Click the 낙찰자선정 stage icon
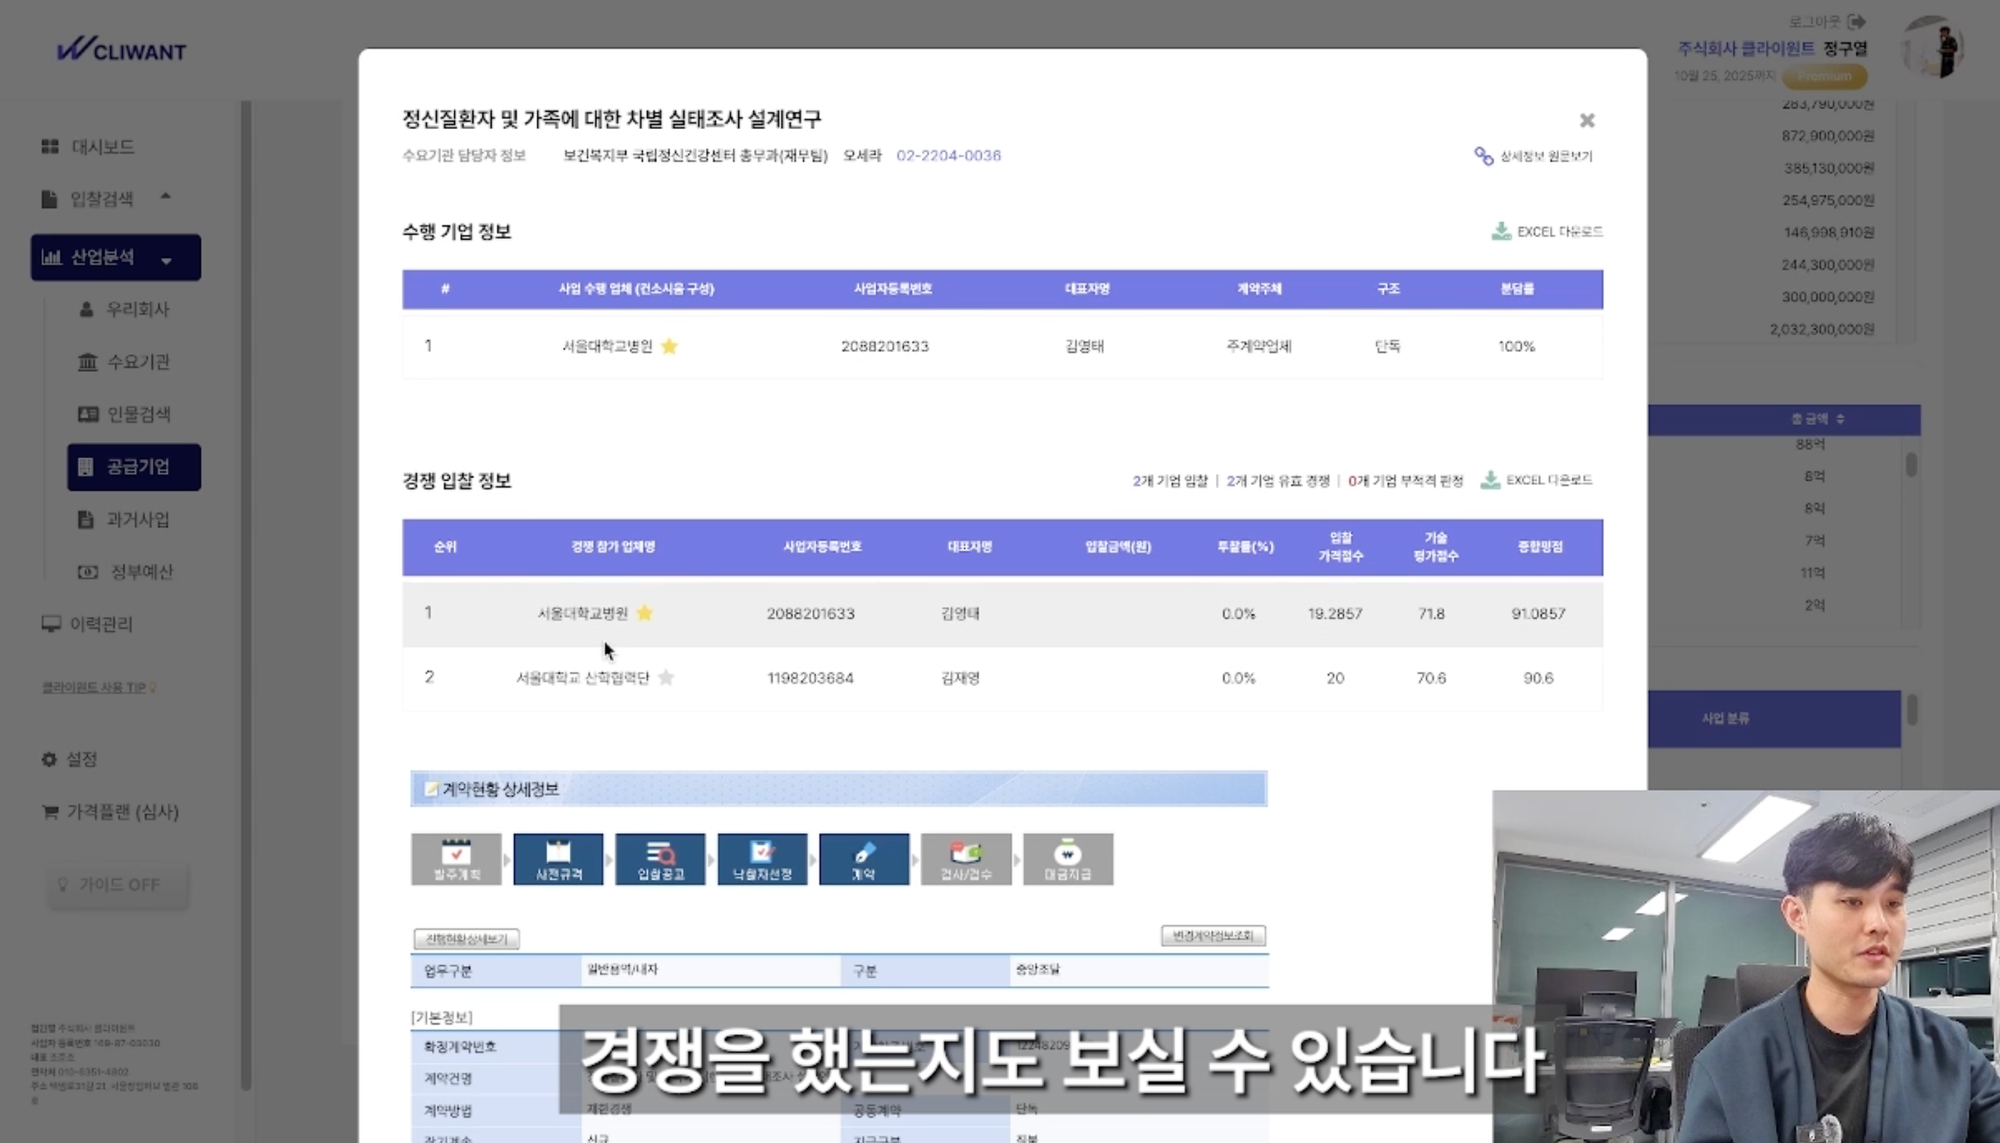2000x1143 pixels. click(762, 859)
